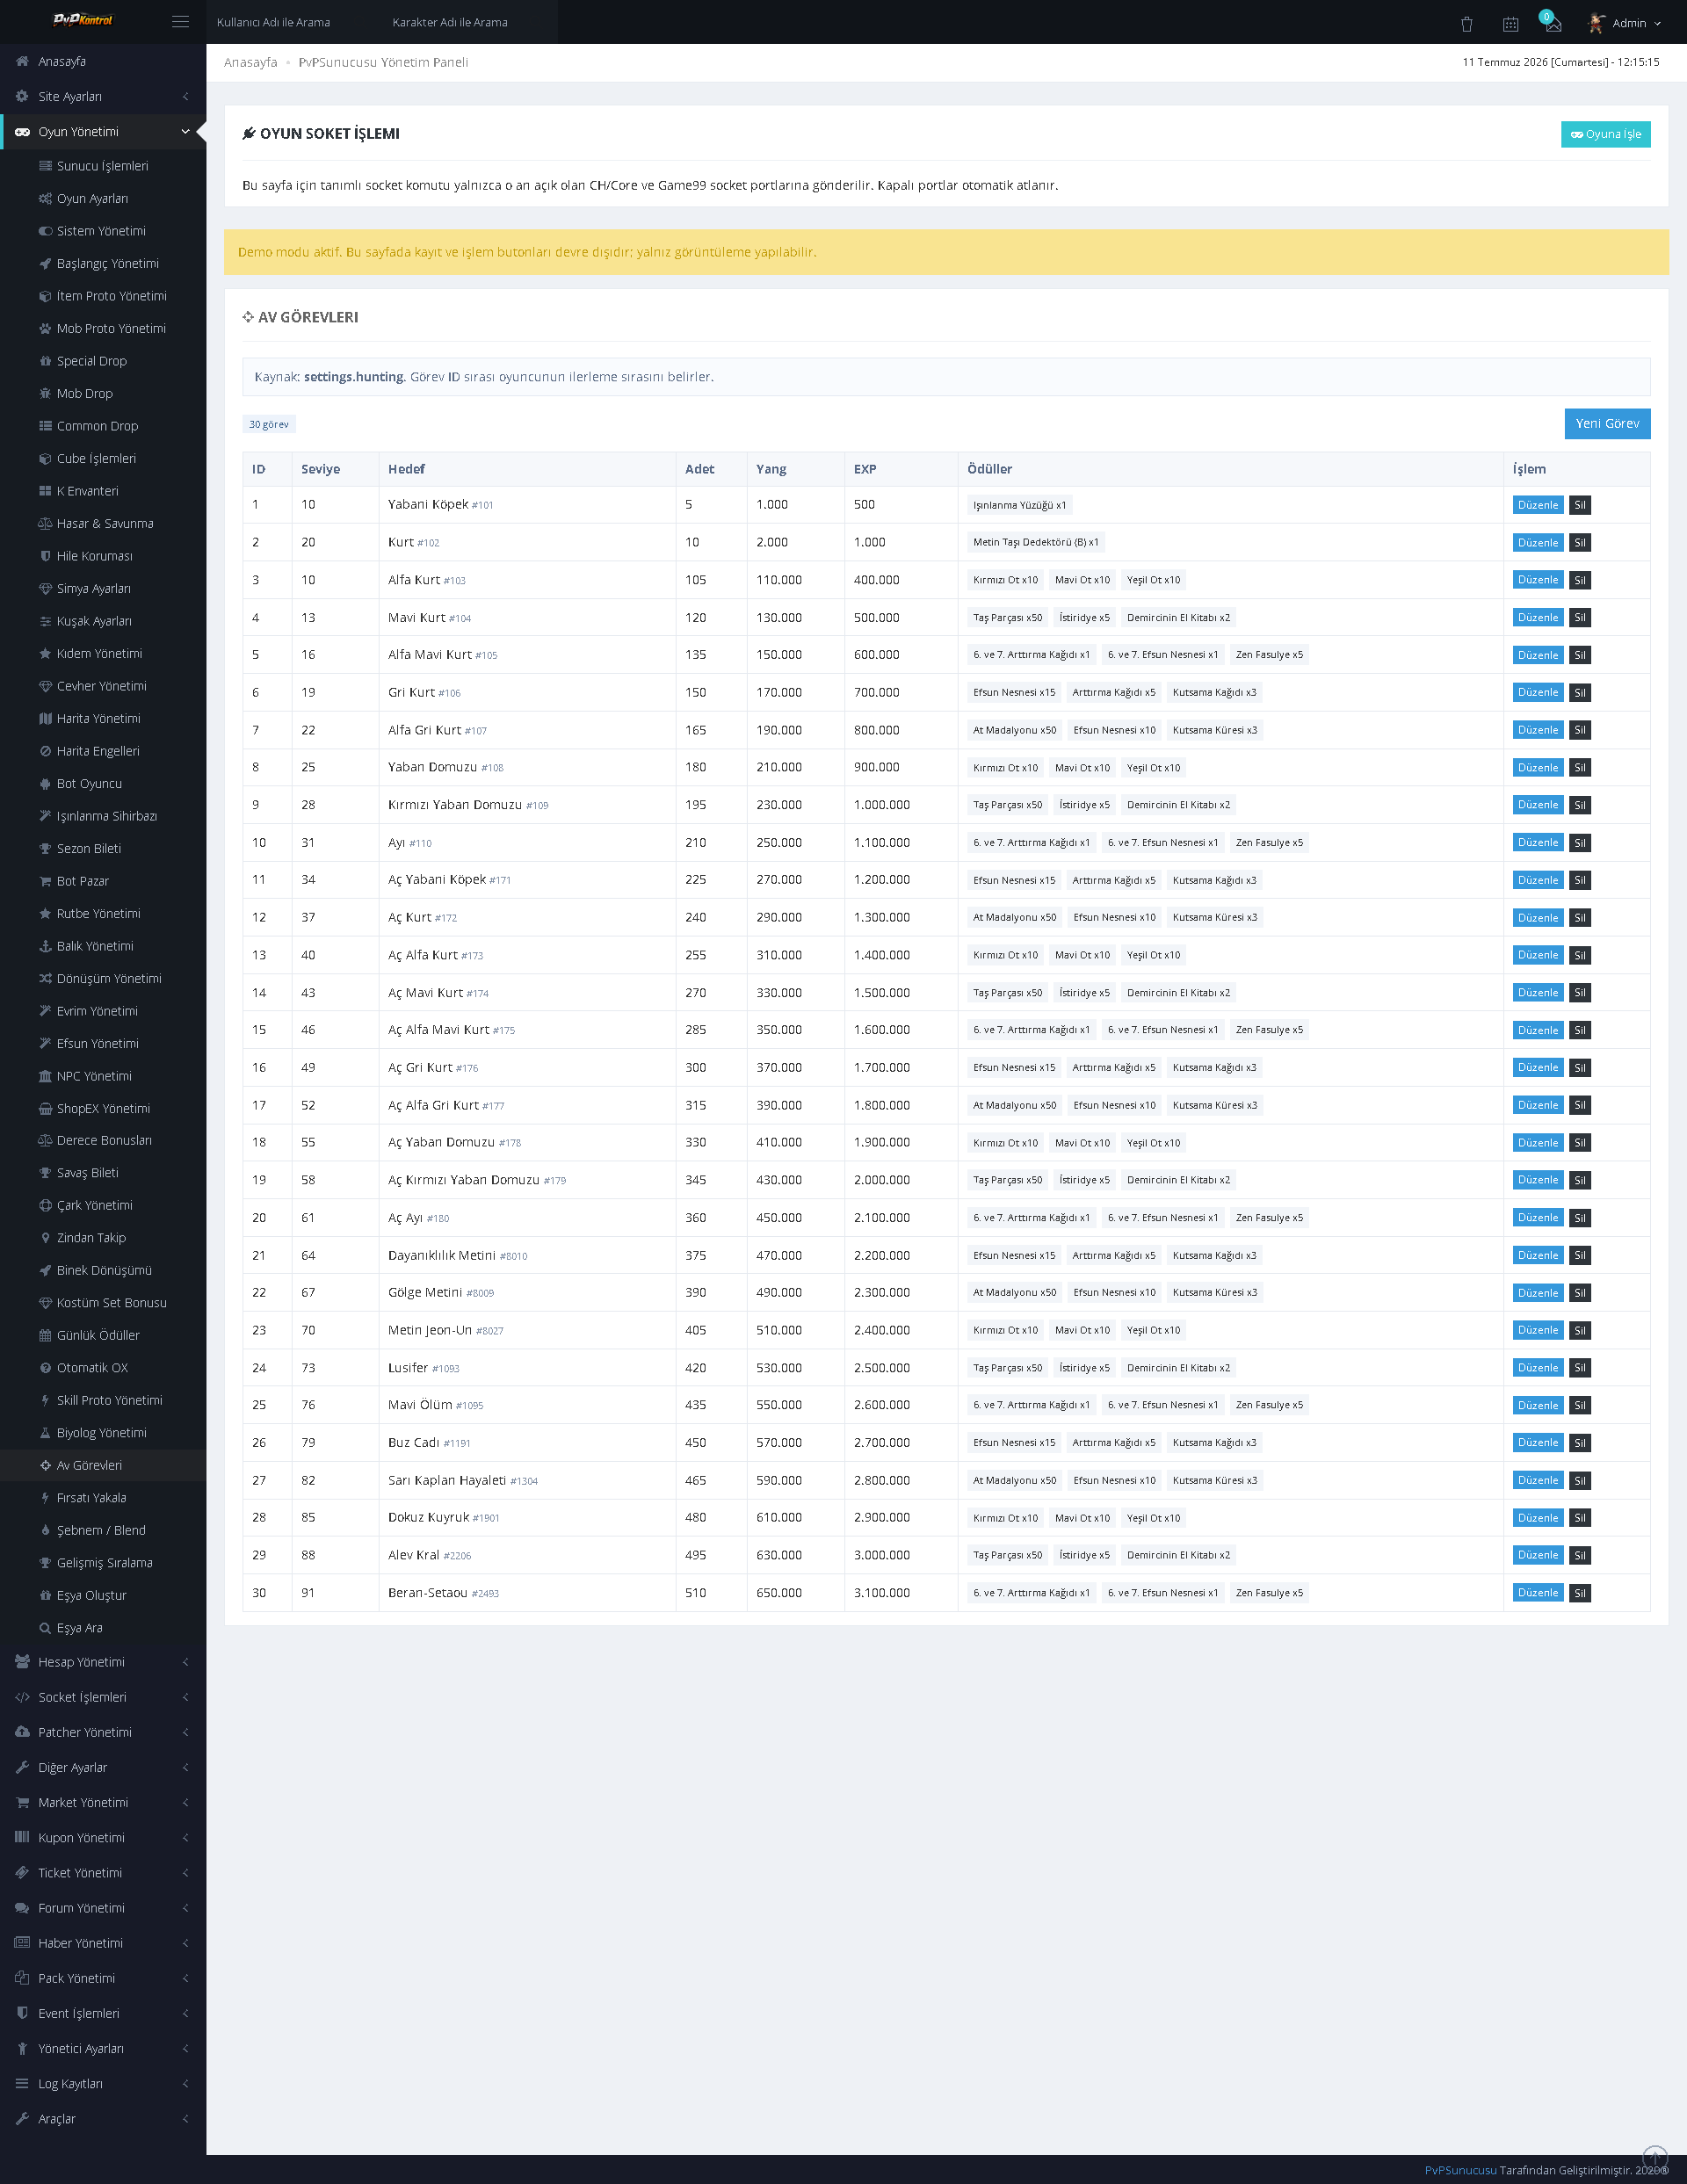Open Fırsatı Yakala sidebar item
Viewport: 1687px width, 2184px height.
tap(103, 1498)
